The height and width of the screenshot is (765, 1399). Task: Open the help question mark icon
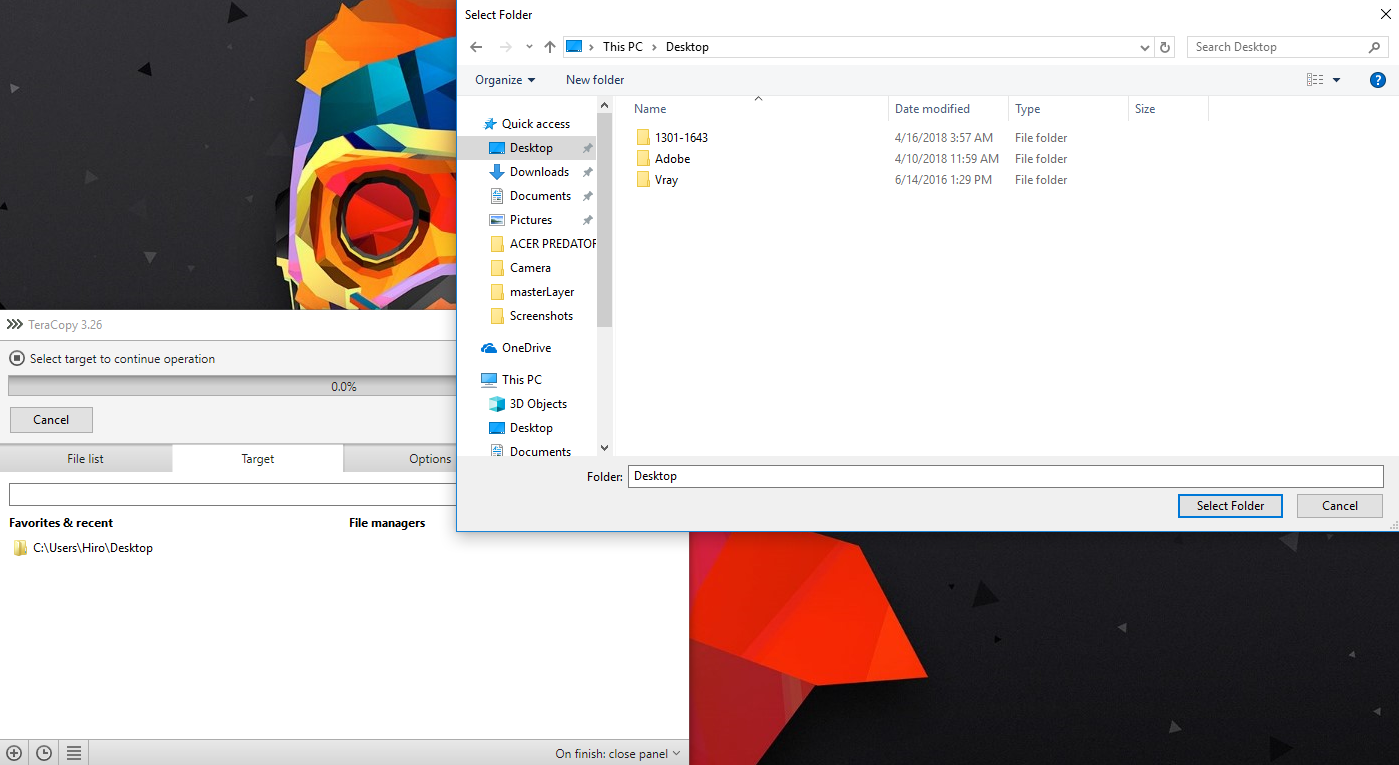1377,80
